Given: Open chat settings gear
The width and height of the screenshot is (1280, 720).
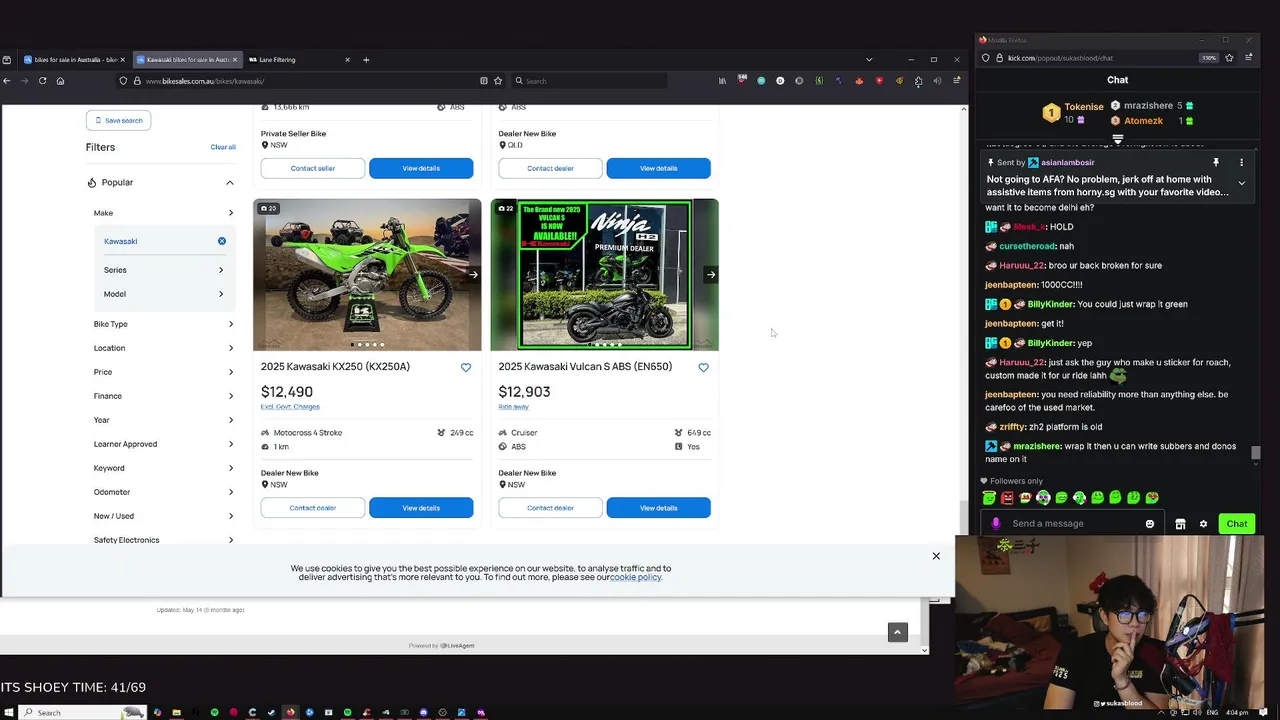Looking at the screenshot, I should 1203,524.
